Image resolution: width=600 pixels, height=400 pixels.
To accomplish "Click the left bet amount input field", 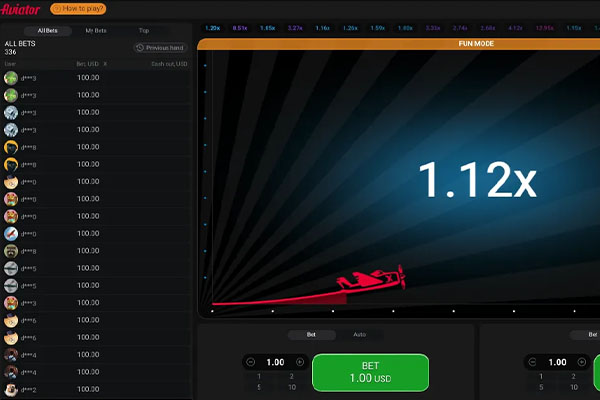I will click(x=275, y=362).
